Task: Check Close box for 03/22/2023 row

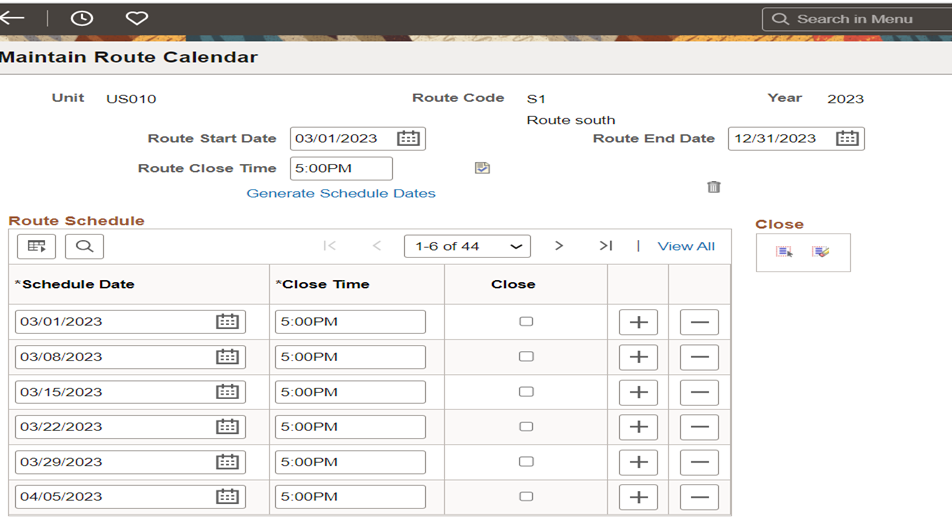Action: coord(526,426)
